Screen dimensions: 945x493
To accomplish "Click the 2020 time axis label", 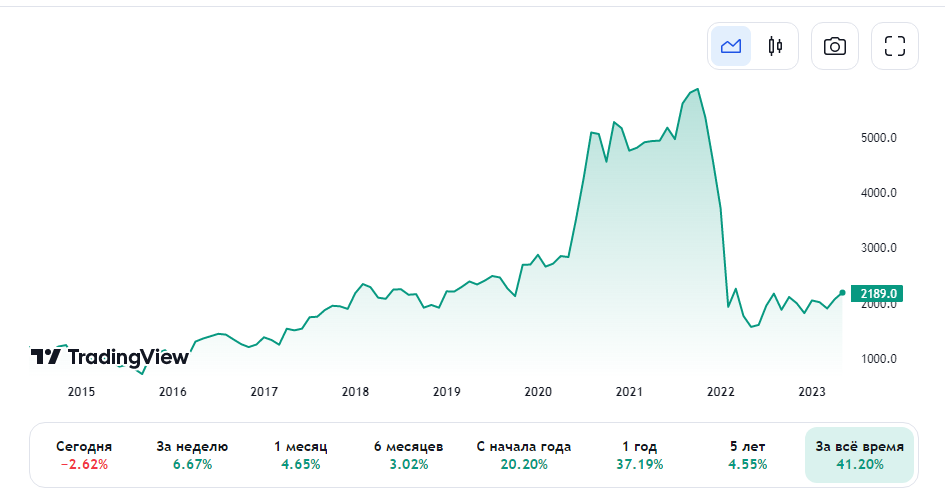I will 538,392.
